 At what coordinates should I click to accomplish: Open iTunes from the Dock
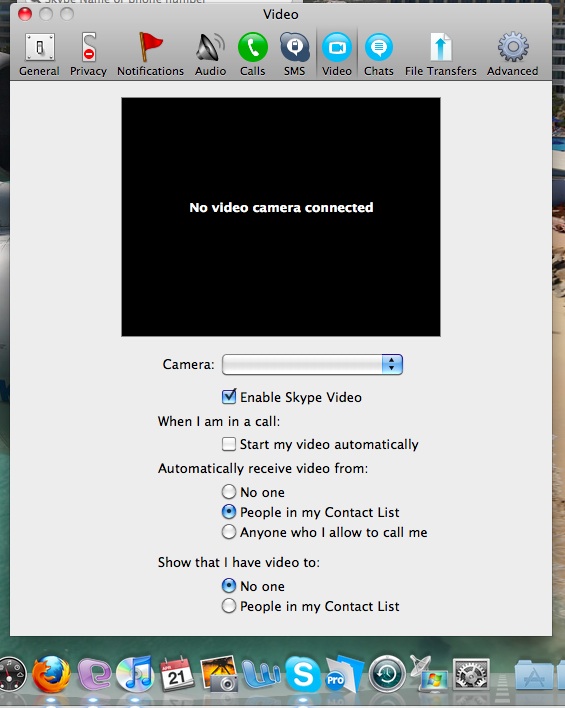coord(135,674)
